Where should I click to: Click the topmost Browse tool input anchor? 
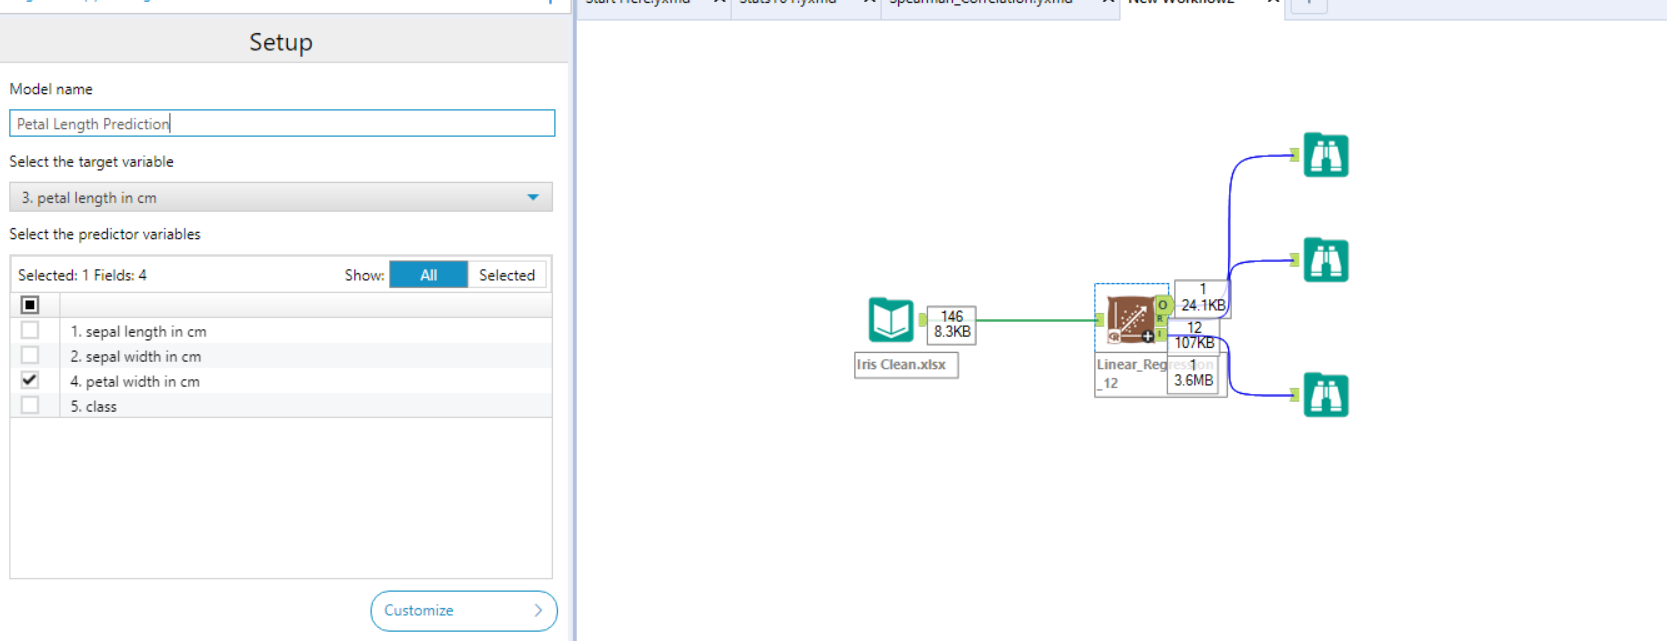1295,155
